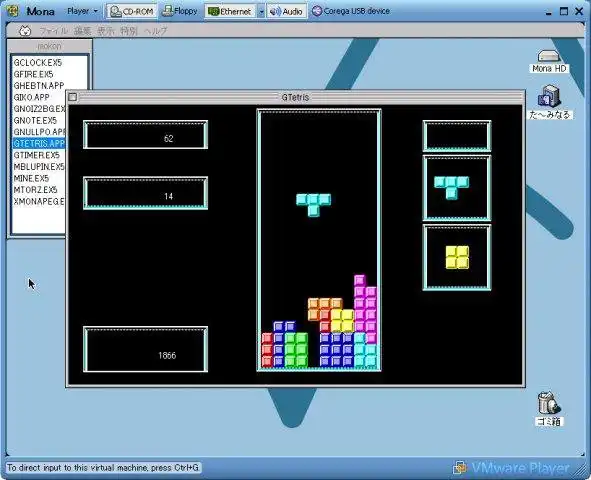
Task: Click the GTetris window title bar
Action: (x=296, y=97)
